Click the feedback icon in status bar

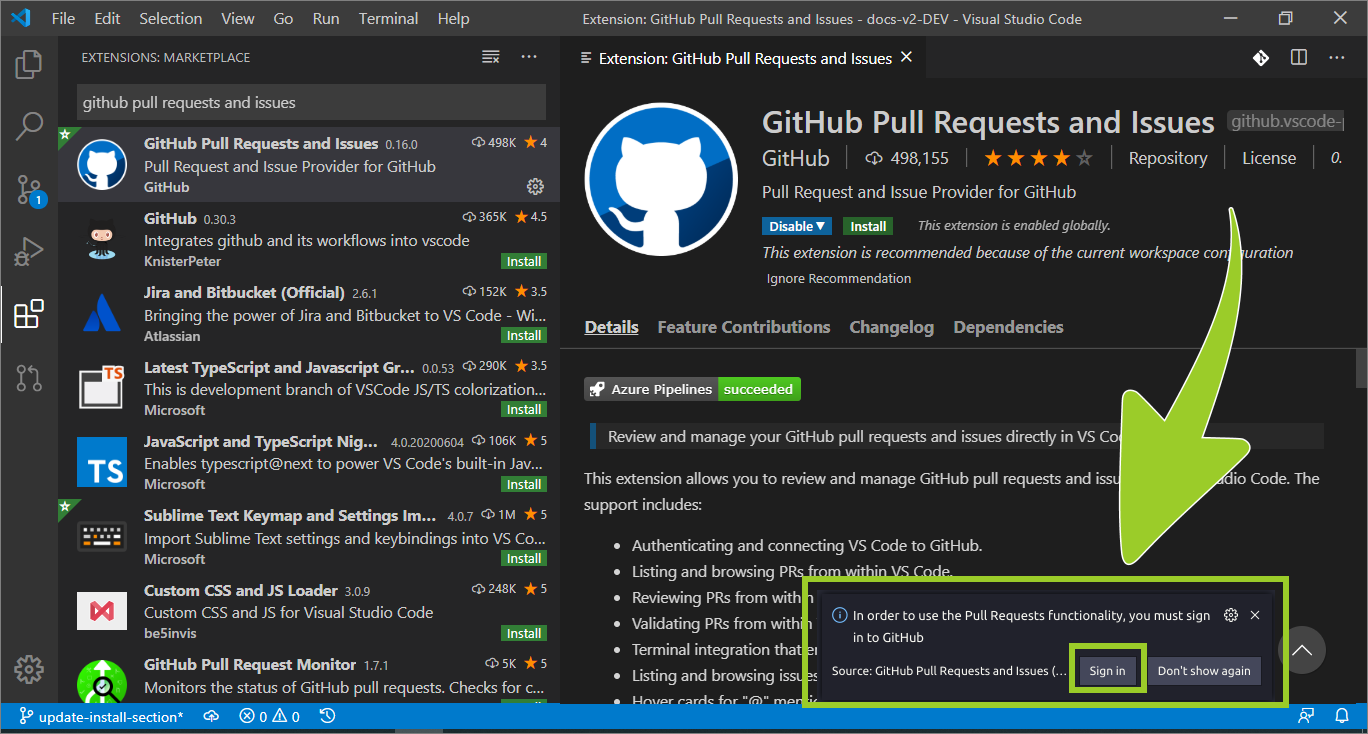[1306, 716]
